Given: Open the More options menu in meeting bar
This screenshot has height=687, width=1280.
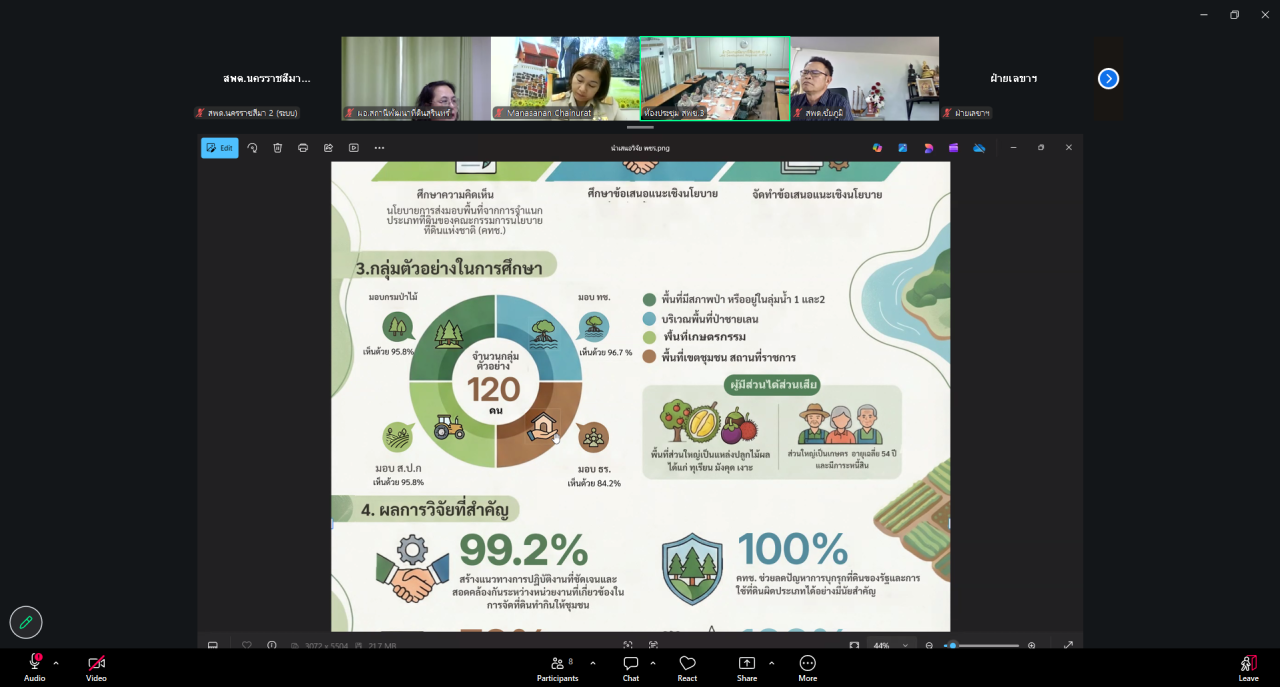Looking at the screenshot, I should tap(807, 667).
